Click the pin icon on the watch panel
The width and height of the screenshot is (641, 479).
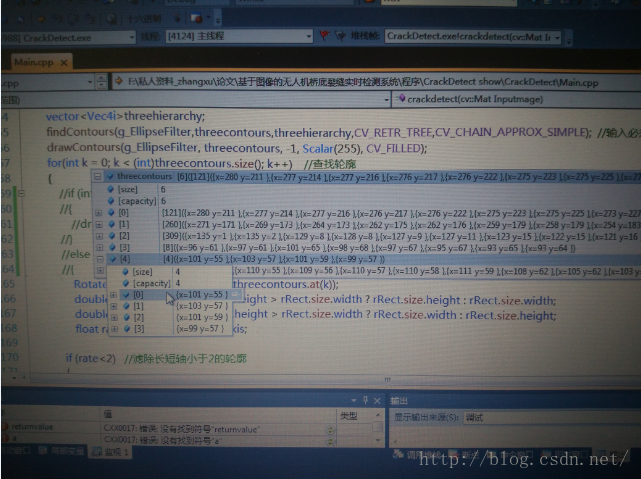pyautogui.click(x=365, y=401)
